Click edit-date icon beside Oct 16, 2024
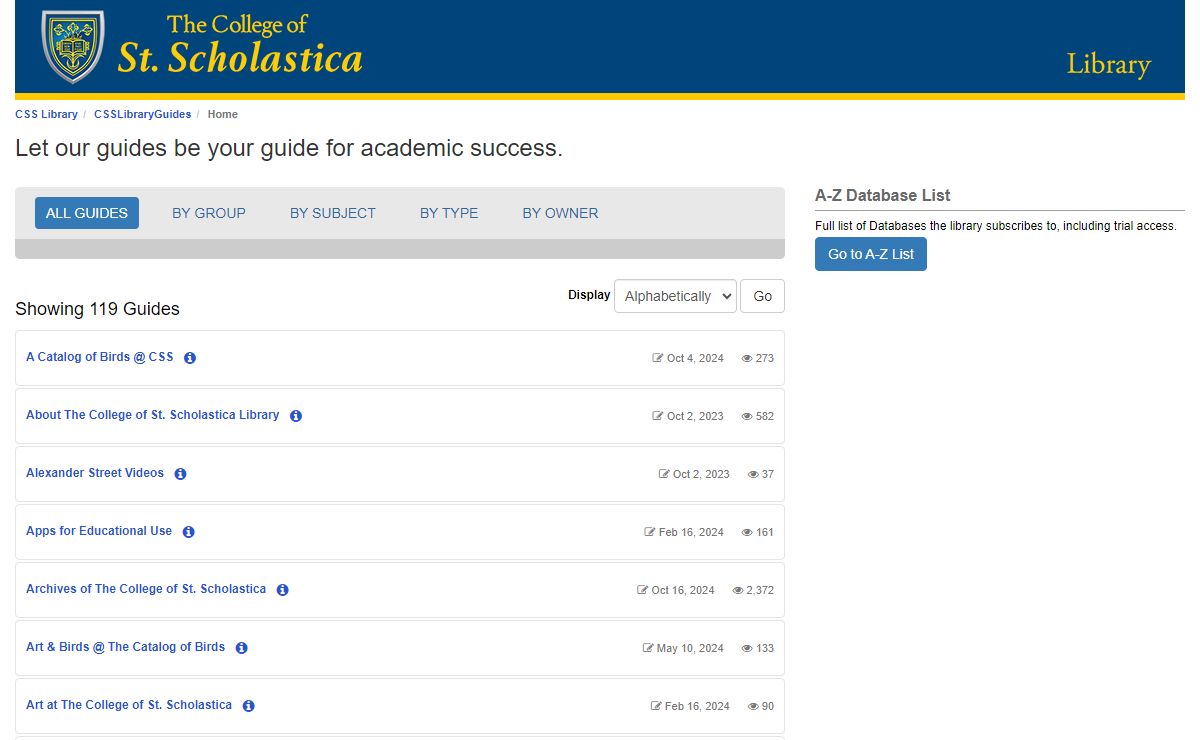1200x740 pixels. click(x=643, y=590)
